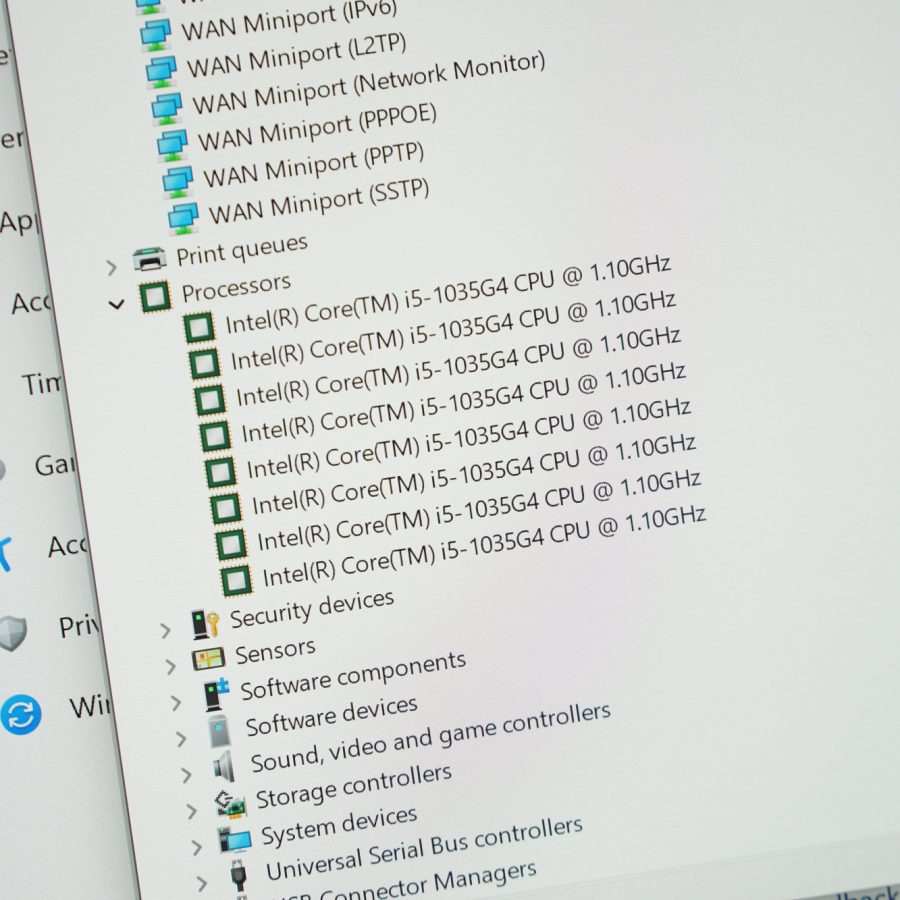Expand the Software devices node
The image size is (900, 900).
coord(181,739)
